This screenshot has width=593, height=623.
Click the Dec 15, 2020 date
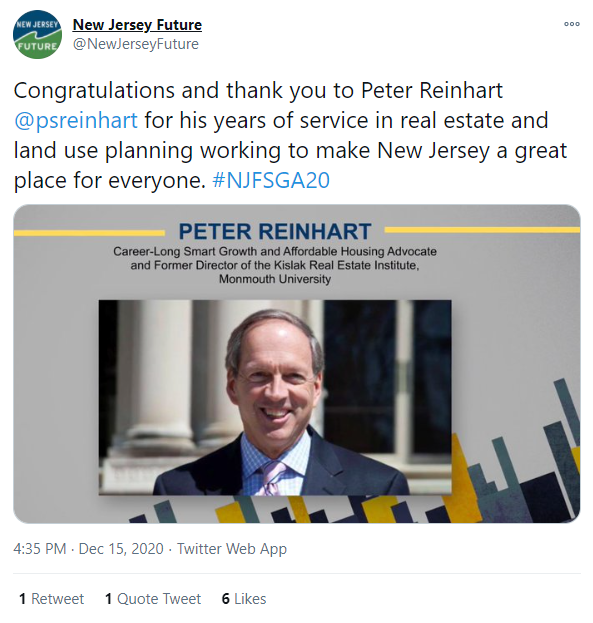[x=121, y=549]
